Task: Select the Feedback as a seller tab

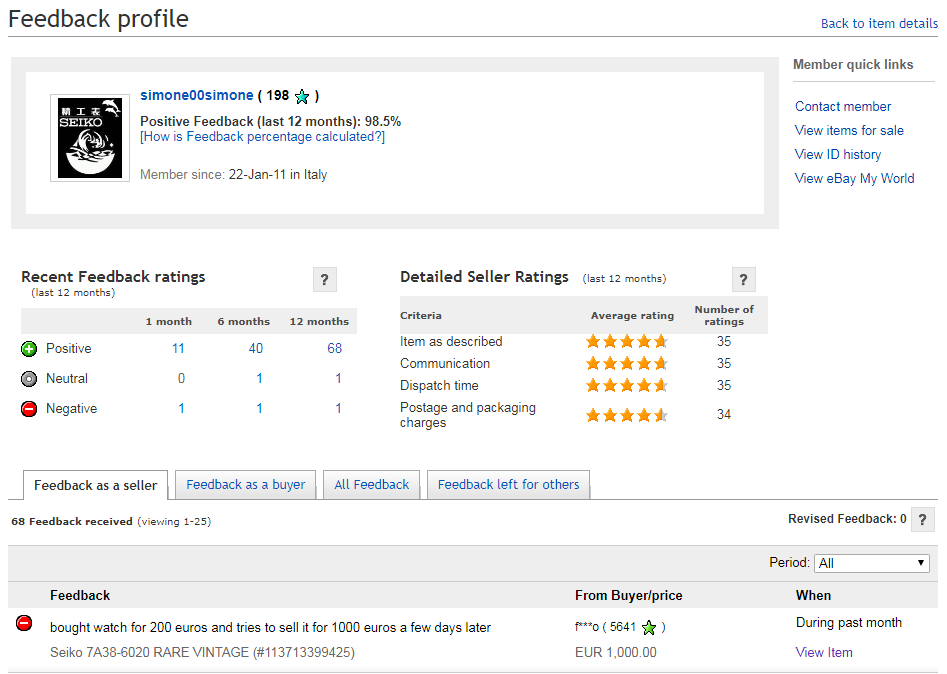Action: (95, 486)
